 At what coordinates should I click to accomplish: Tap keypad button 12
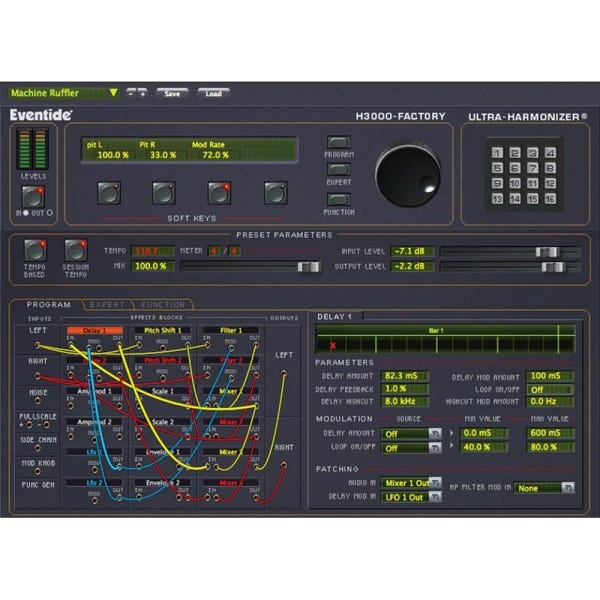click(550, 183)
